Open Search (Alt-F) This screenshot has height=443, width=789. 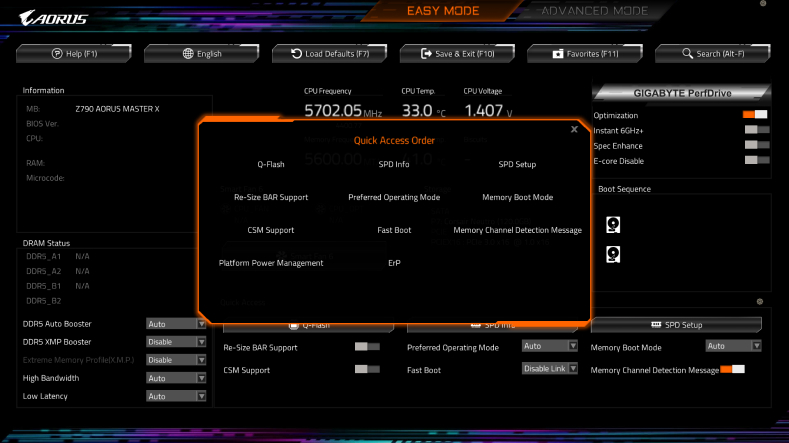tap(713, 53)
